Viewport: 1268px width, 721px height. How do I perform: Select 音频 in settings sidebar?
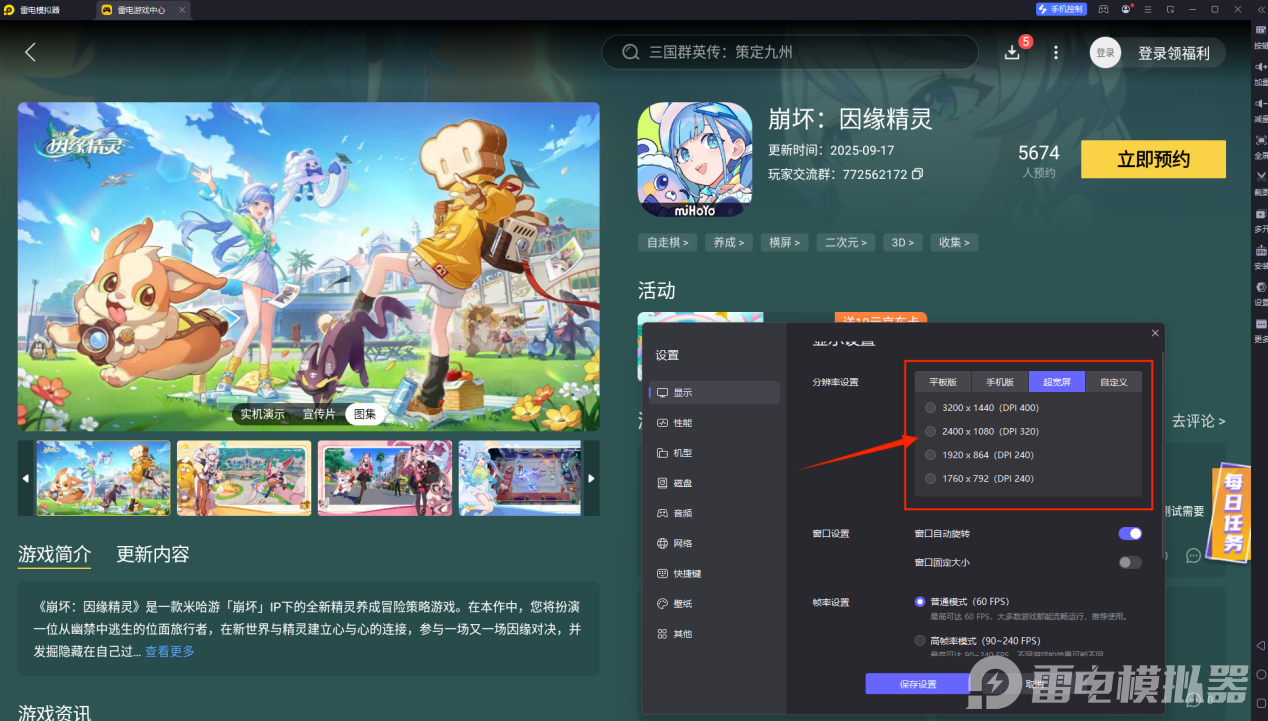713,513
